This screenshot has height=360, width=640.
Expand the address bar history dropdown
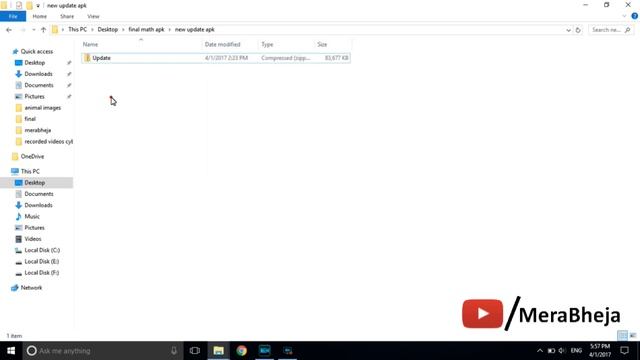[568, 30]
